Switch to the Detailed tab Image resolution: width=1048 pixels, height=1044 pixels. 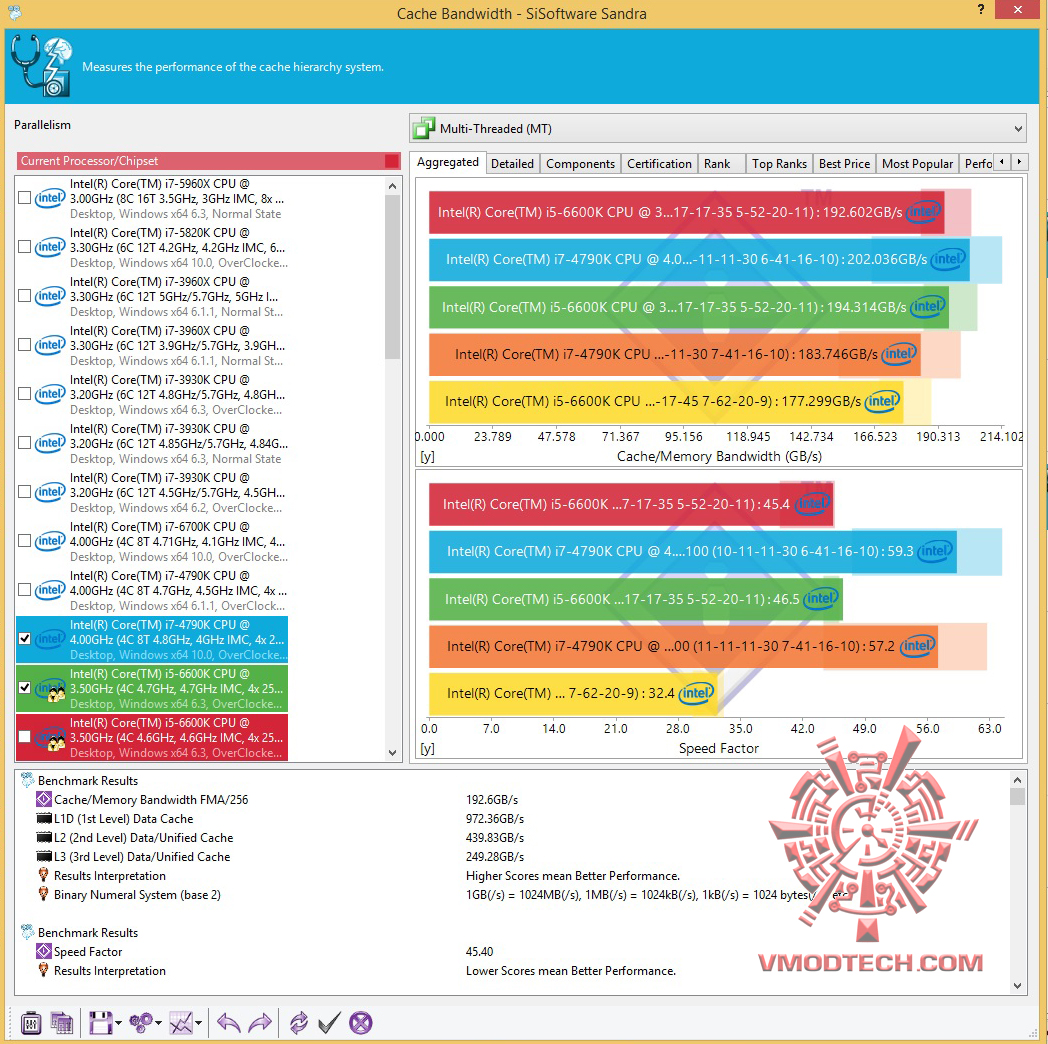(x=512, y=164)
